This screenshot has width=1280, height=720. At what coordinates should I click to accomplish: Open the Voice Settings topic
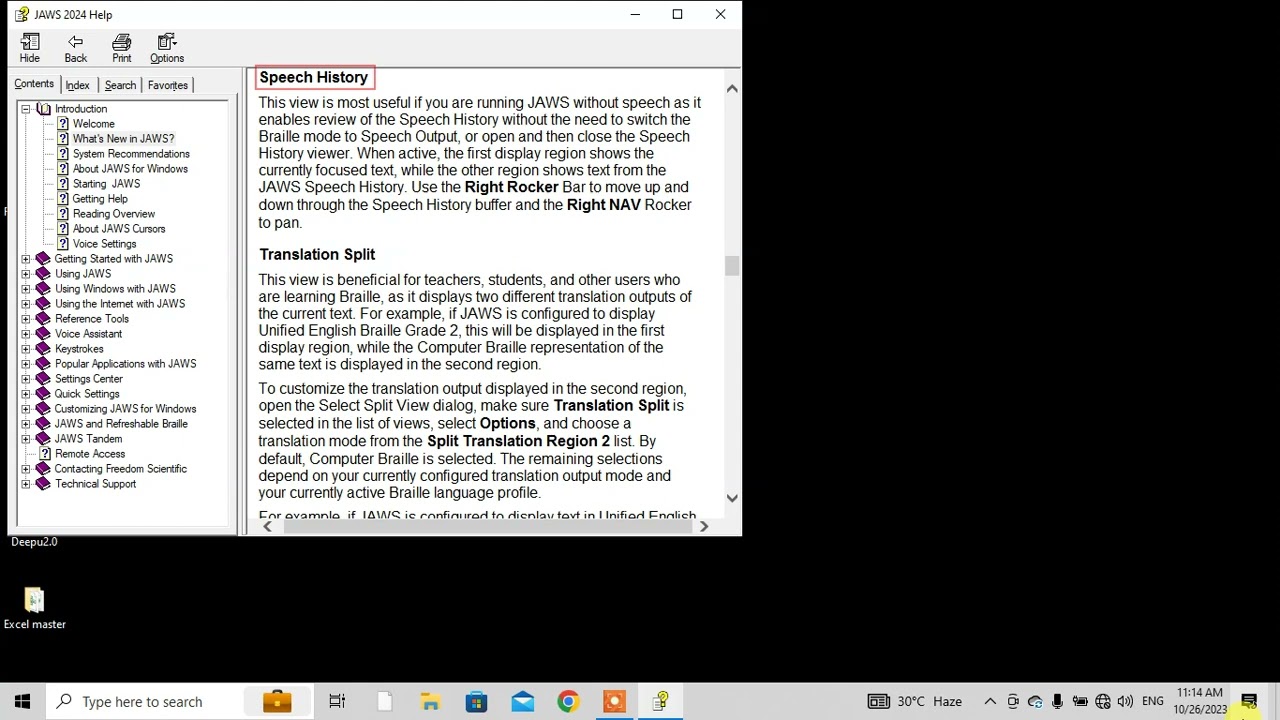[104, 244]
